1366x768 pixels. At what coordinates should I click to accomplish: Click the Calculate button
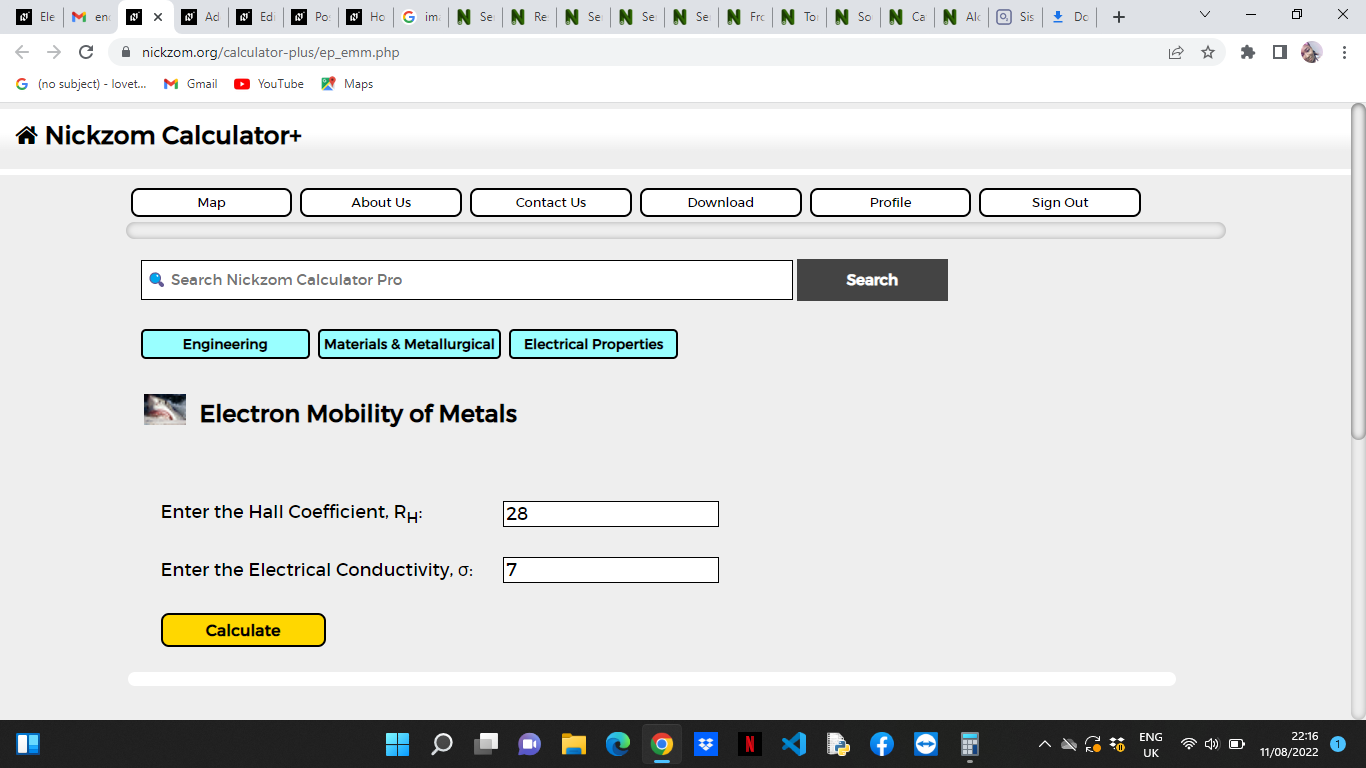243,630
